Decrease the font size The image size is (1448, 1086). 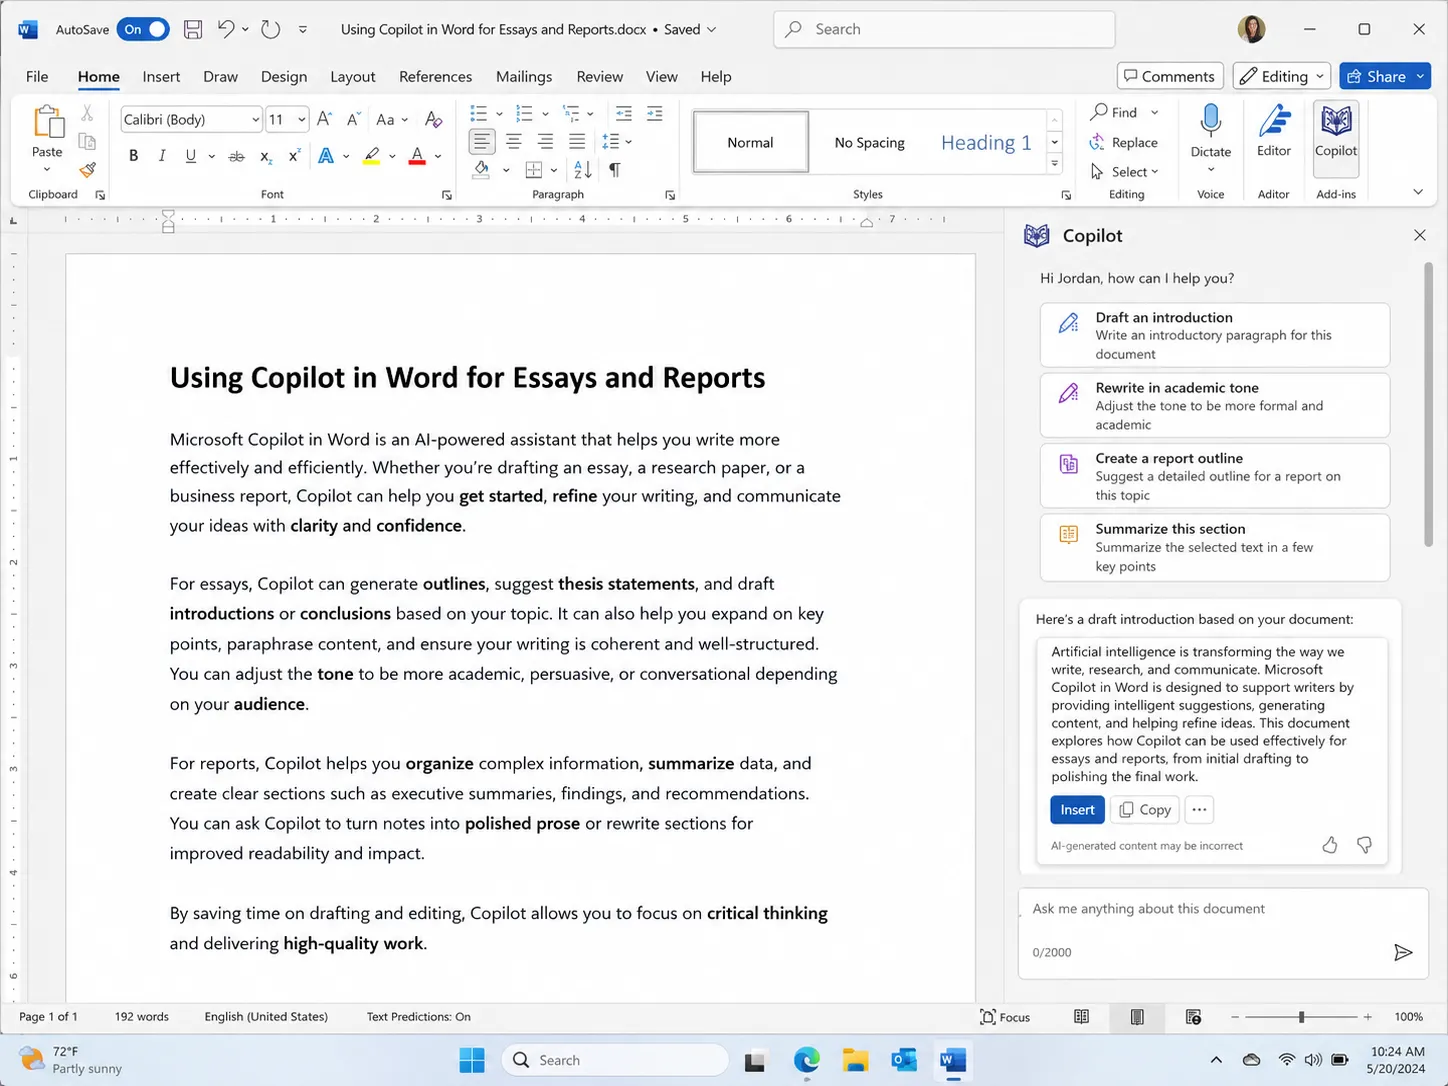(x=353, y=119)
